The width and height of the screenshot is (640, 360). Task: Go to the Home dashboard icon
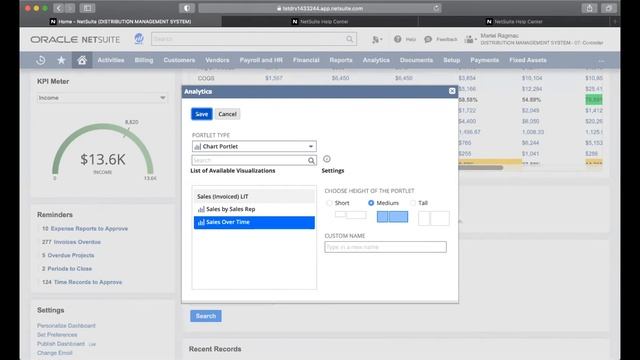(x=82, y=60)
